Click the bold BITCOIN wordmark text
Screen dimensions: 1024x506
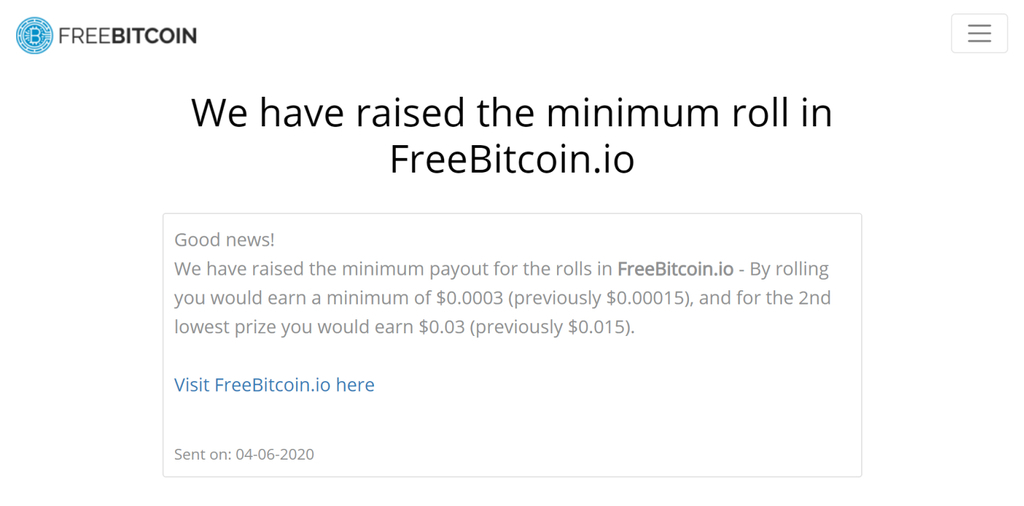pos(154,36)
